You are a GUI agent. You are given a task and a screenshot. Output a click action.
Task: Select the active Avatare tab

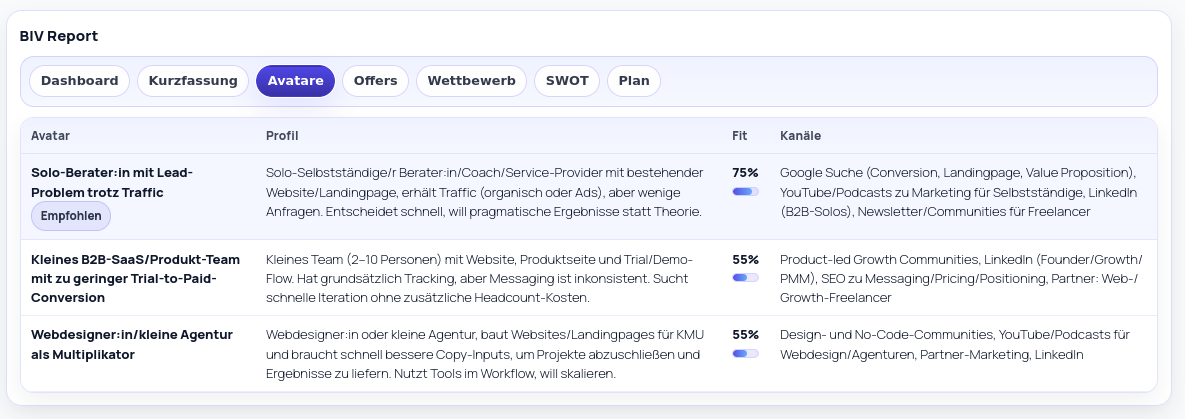point(295,81)
